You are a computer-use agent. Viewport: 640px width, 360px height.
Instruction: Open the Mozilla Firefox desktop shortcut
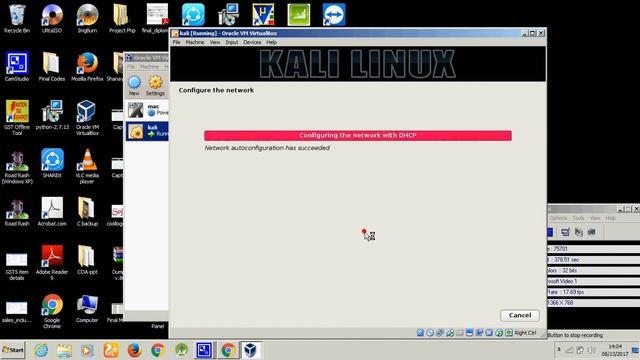tap(87, 67)
